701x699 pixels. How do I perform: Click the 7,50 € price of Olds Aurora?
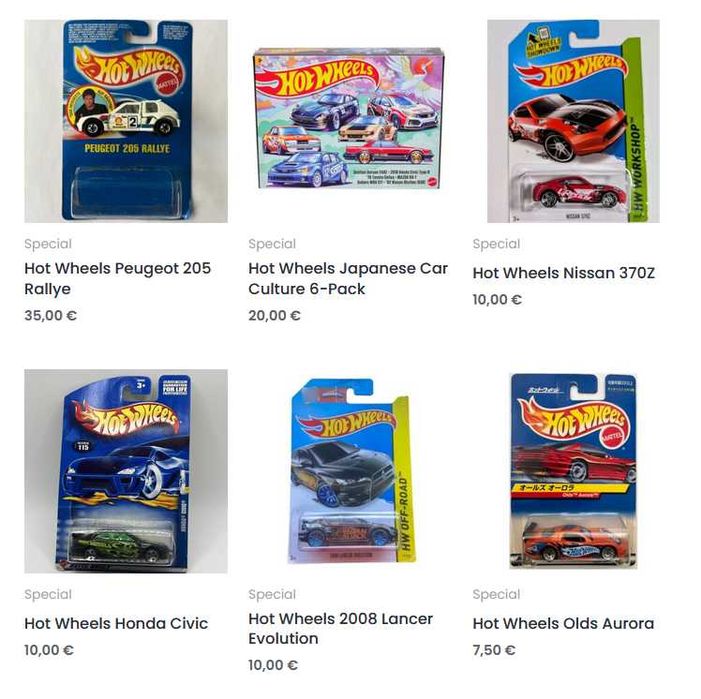click(x=494, y=650)
